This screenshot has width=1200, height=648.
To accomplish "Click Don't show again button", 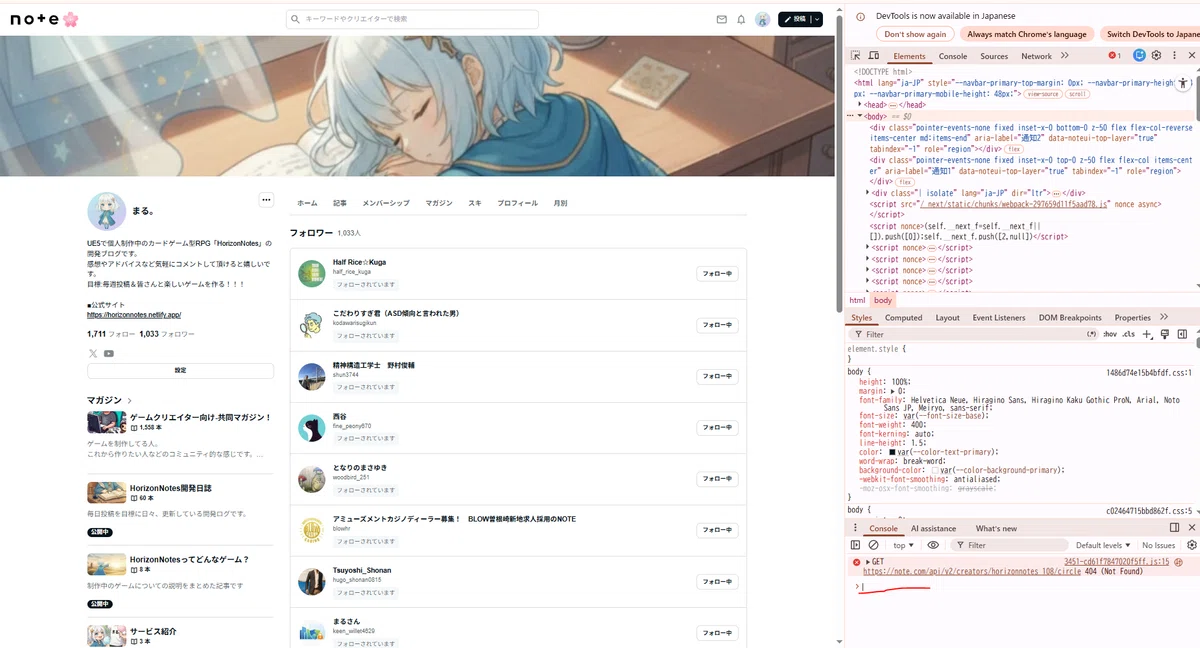I will coord(915,34).
